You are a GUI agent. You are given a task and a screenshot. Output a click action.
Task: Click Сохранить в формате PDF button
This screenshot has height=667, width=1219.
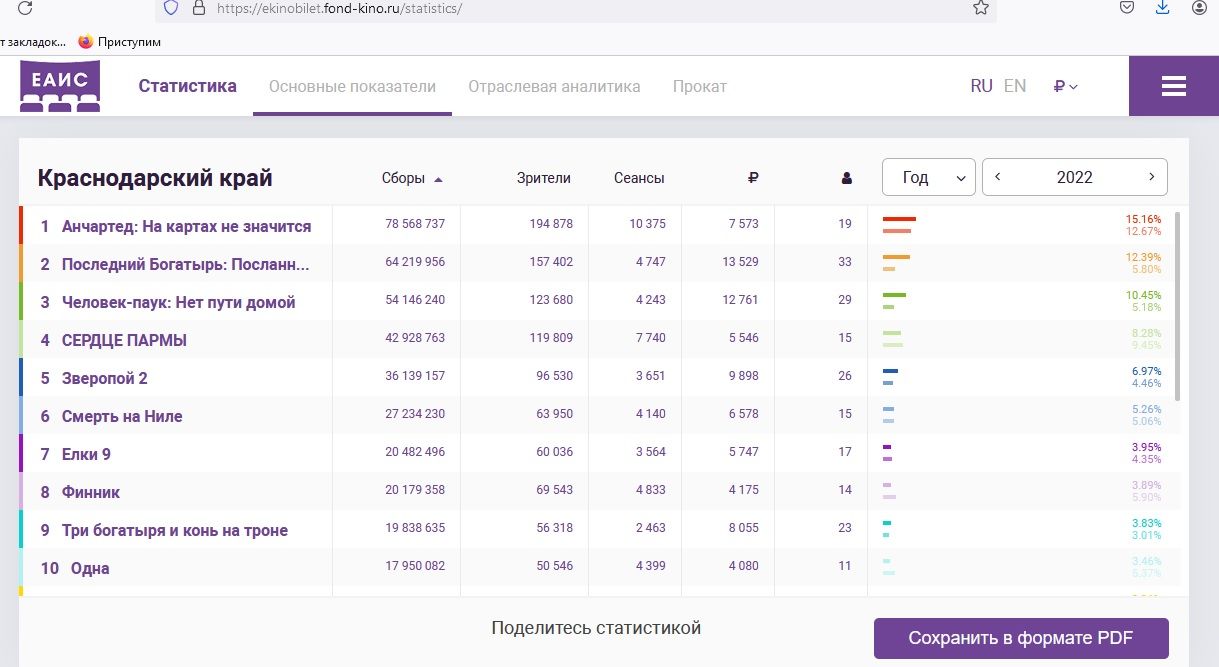(1021, 638)
